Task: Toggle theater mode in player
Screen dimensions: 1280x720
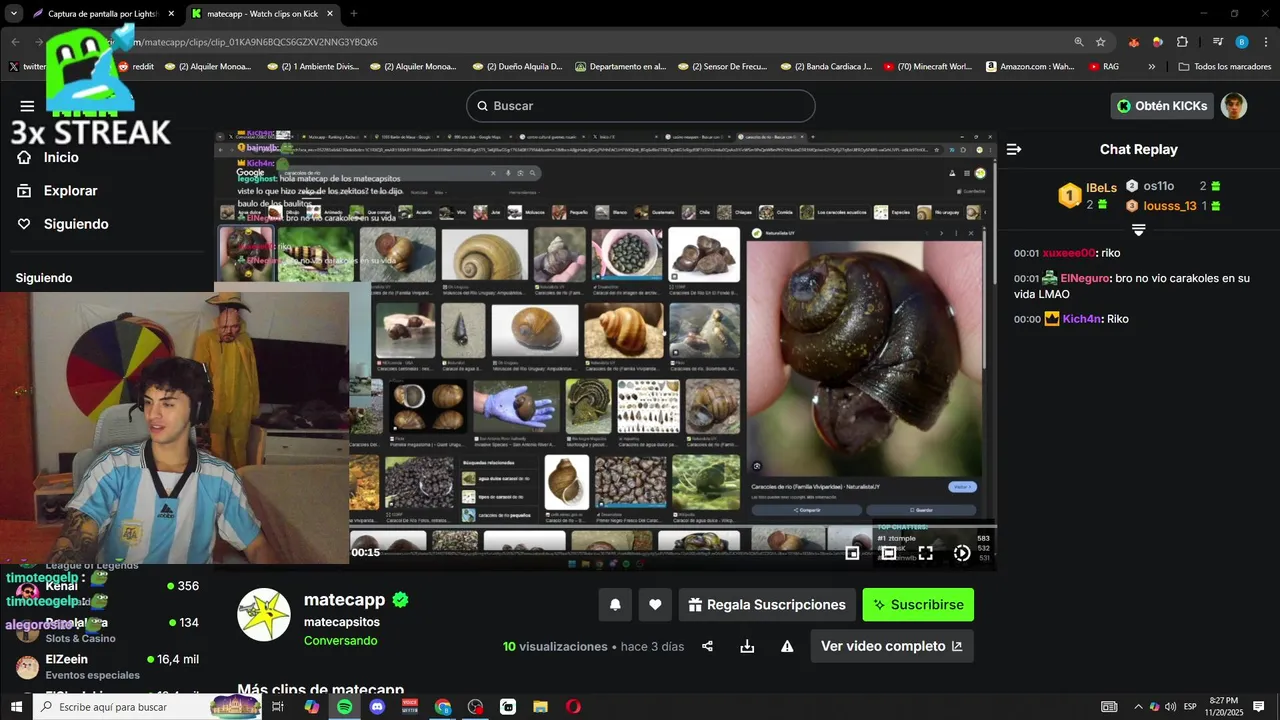Action: click(888, 553)
